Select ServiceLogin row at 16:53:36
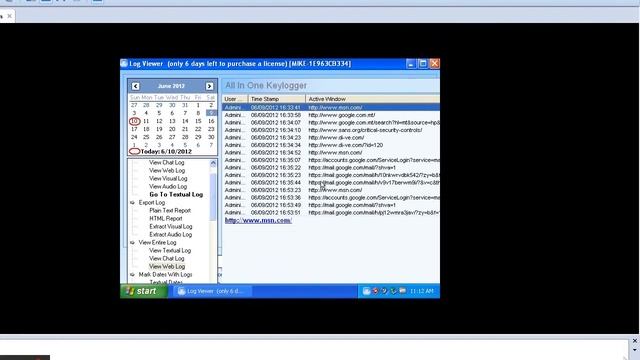 tap(331, 198)
